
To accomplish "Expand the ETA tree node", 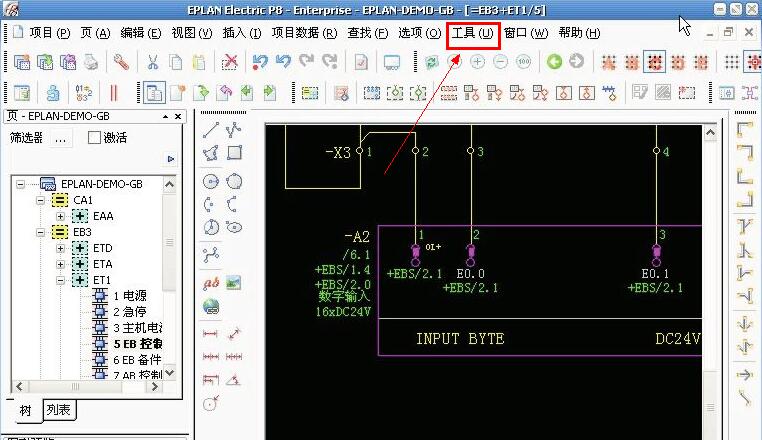I will tap(60, 264).
